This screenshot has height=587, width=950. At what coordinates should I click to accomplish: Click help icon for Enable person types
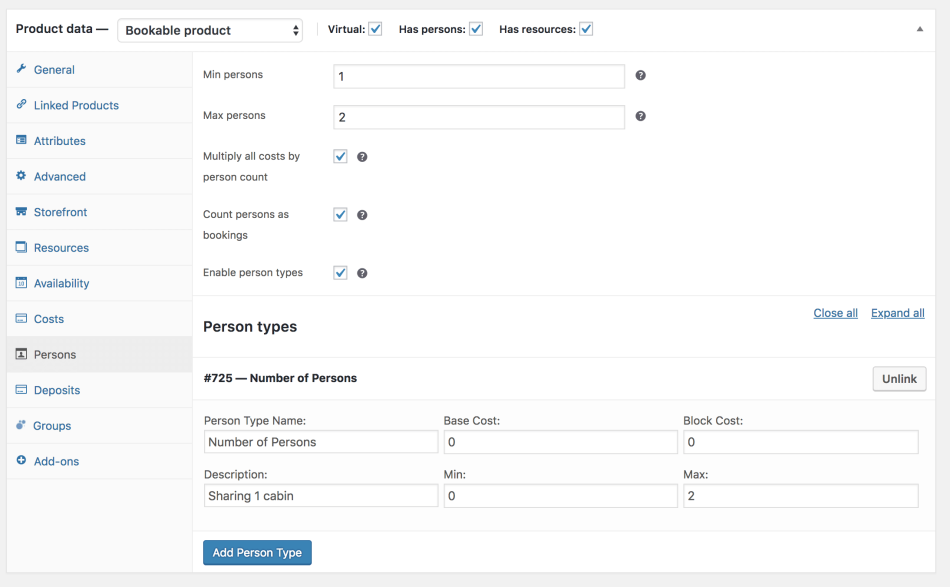[x=362, y=273]
